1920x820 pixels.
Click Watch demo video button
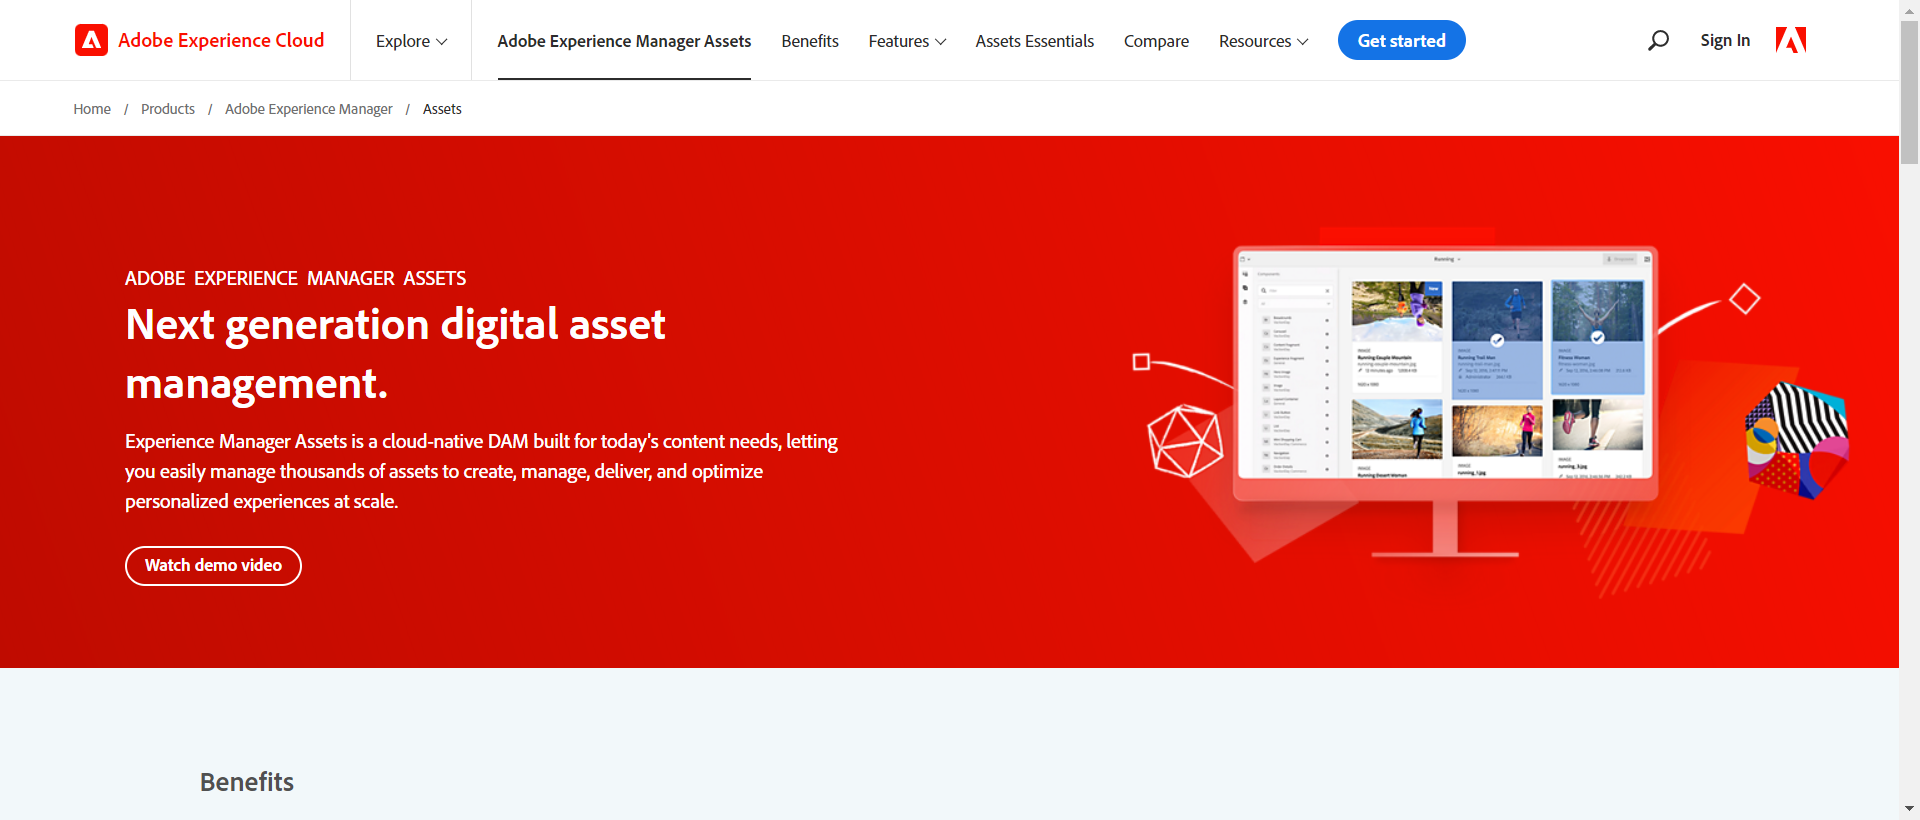(x=213, y=565)
